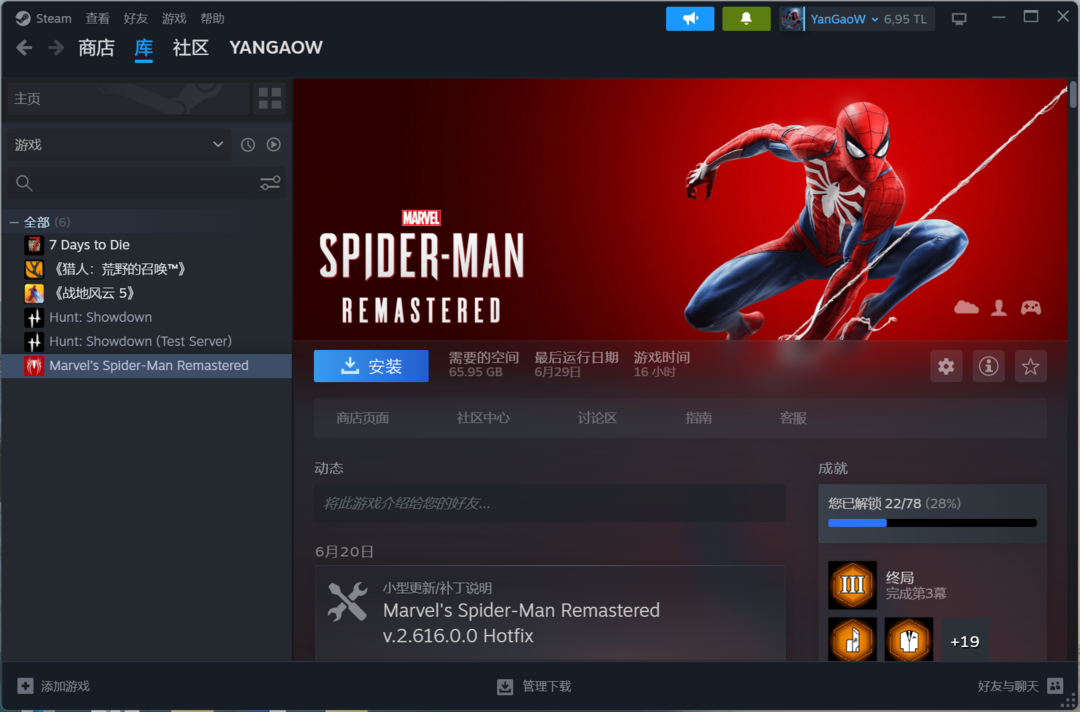
Task: Open game settings gear icon
Action: point(946,366)
